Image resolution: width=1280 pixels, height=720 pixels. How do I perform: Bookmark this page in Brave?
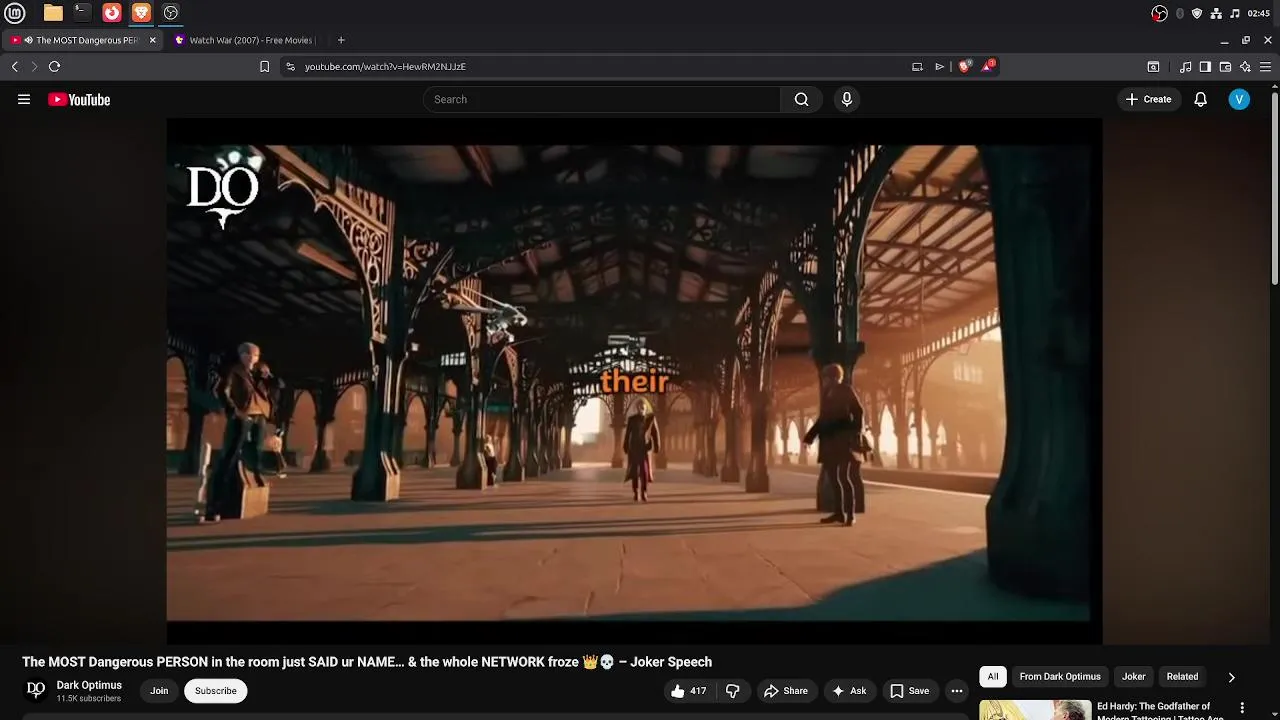[x=264, y=66]
